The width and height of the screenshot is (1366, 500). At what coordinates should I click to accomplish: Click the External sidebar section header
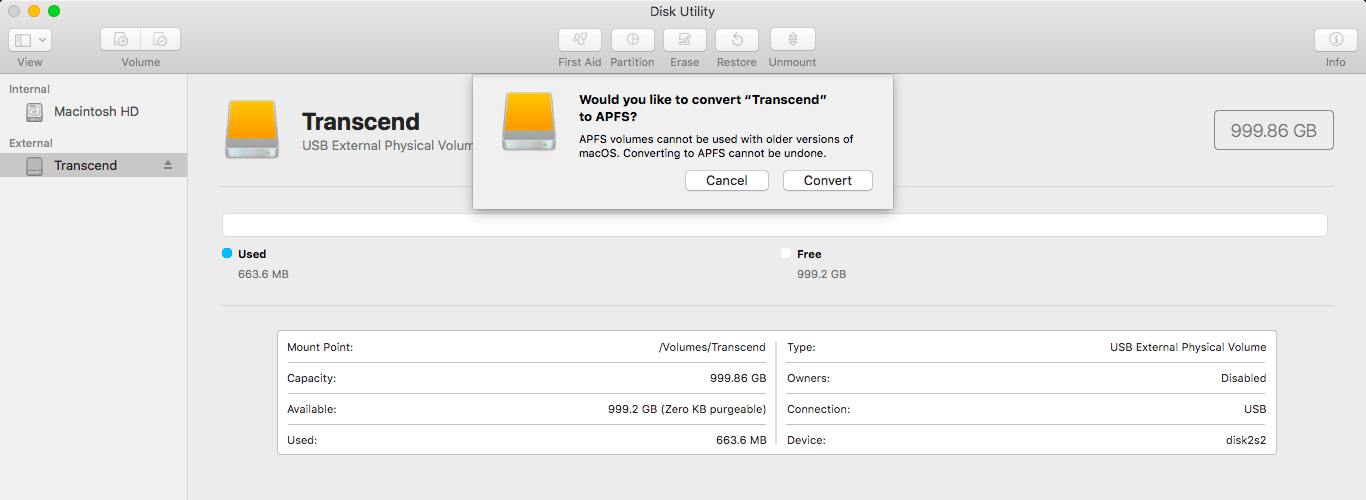[31, 143]
